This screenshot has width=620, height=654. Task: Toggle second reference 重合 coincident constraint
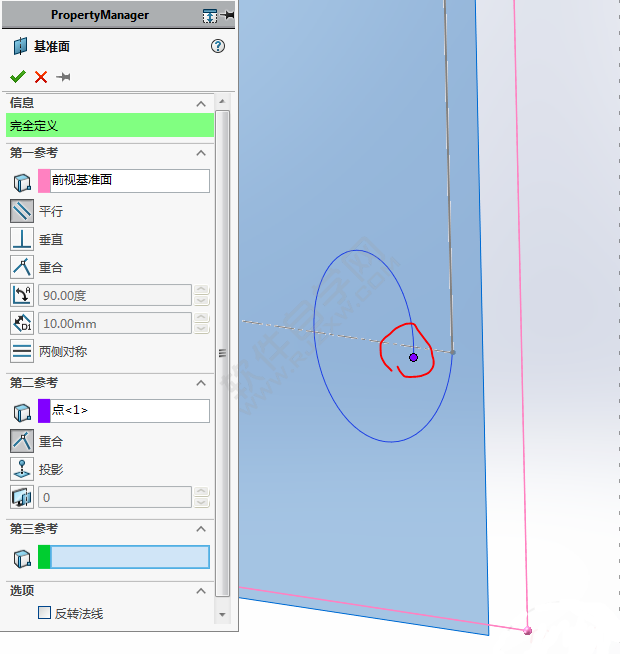[x=22, y=441]
